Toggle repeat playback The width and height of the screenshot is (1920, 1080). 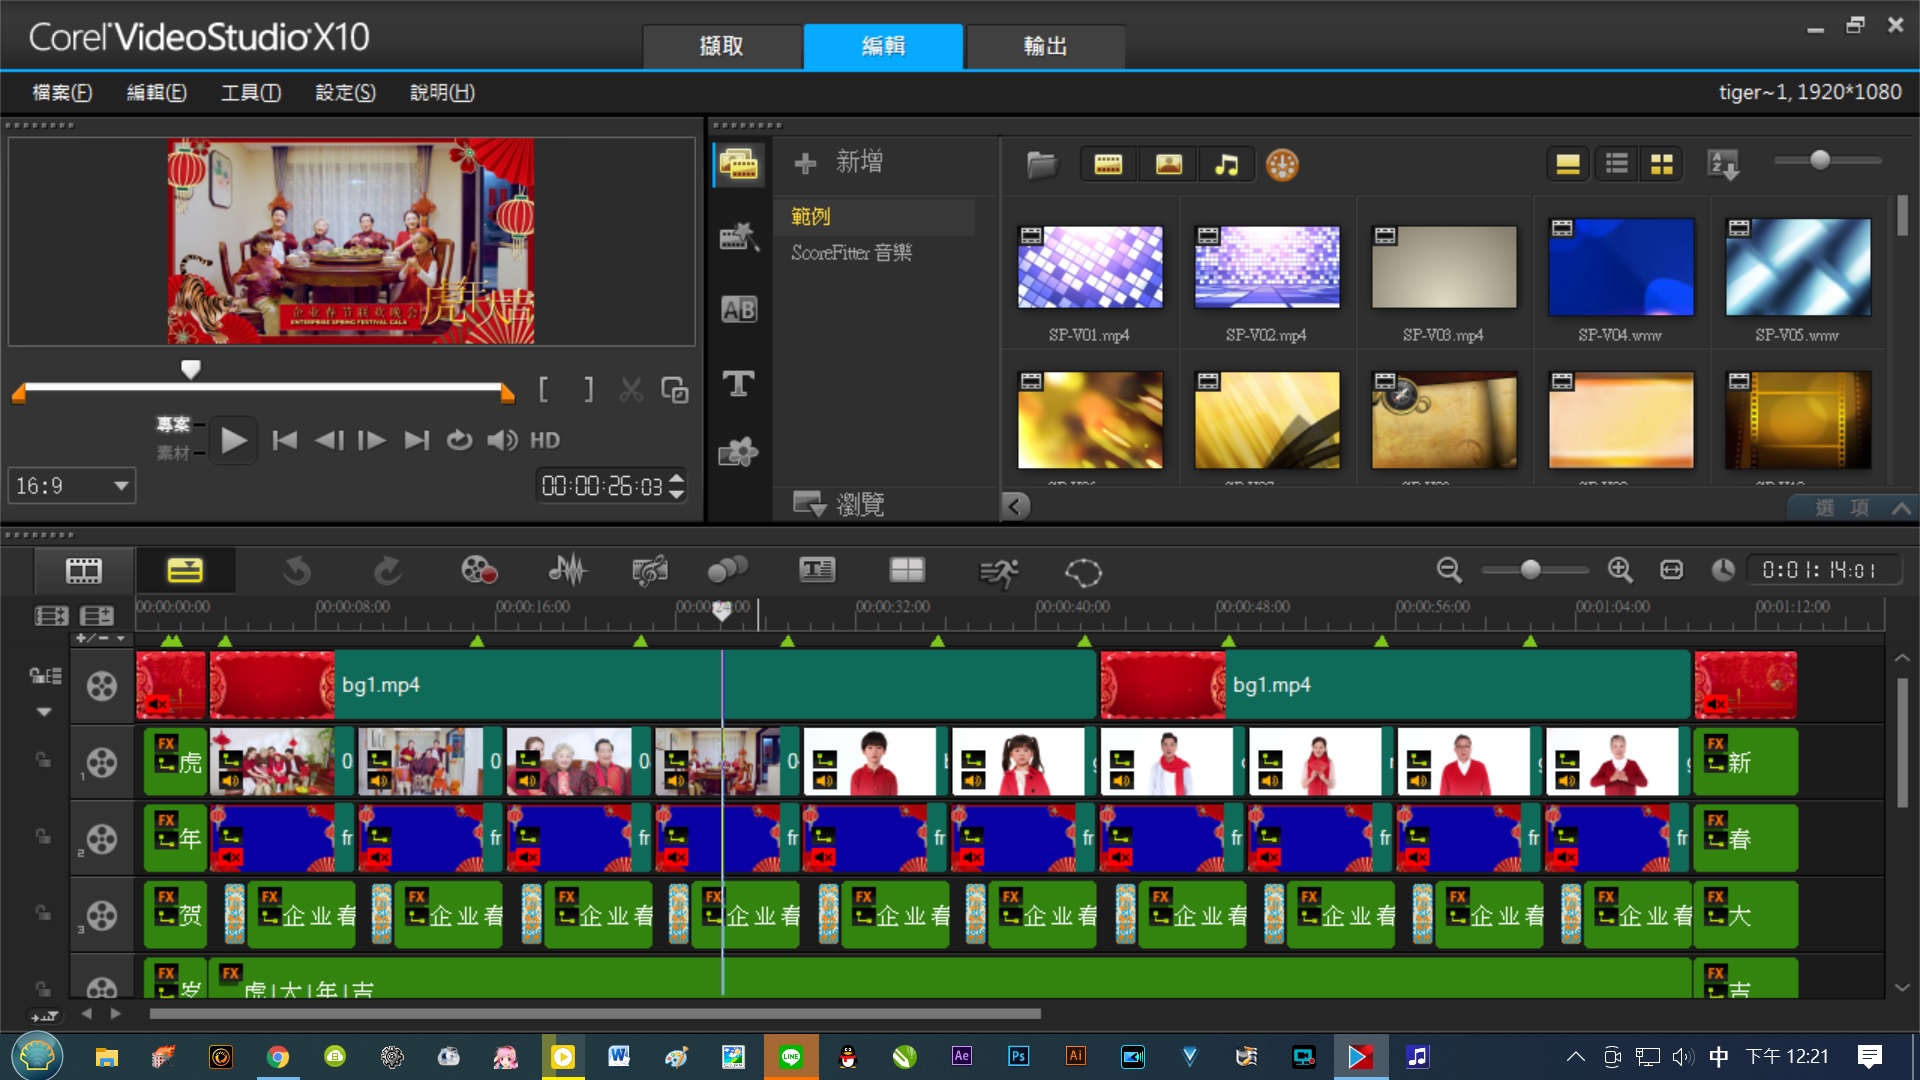click(459, 441)
